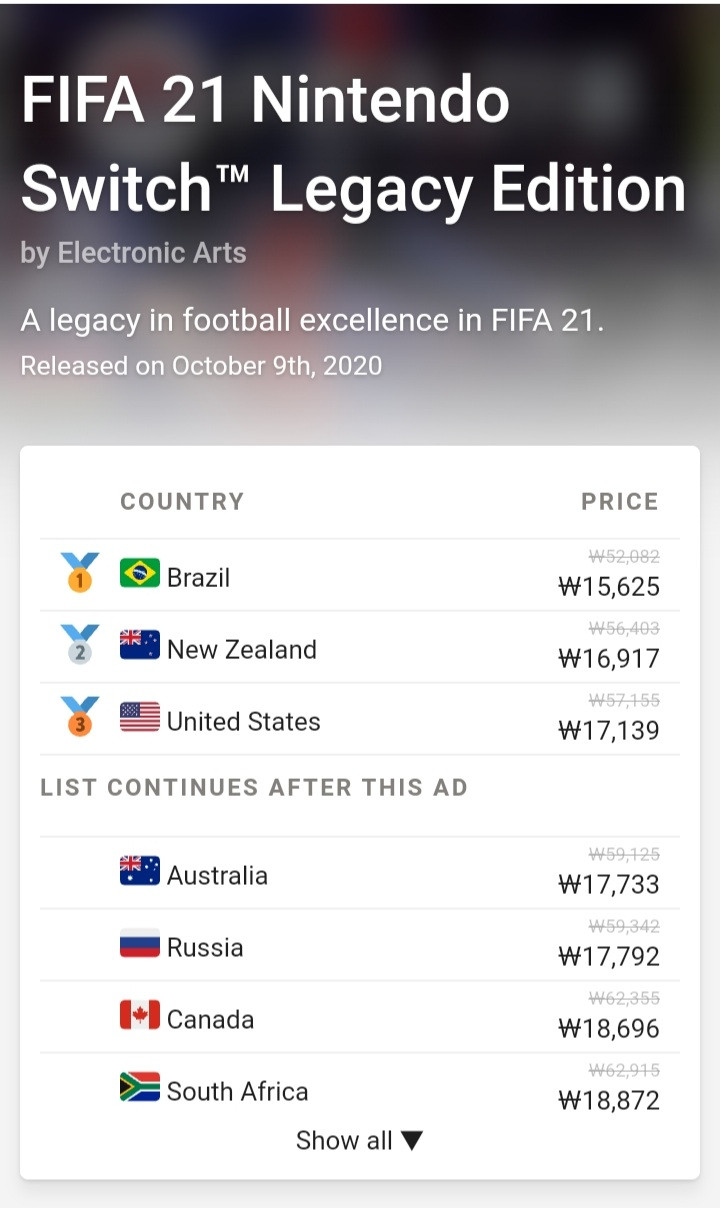Select the Canada price ₩18,696
This screenshot has width=720, height=1208.
click(609, 1028)
